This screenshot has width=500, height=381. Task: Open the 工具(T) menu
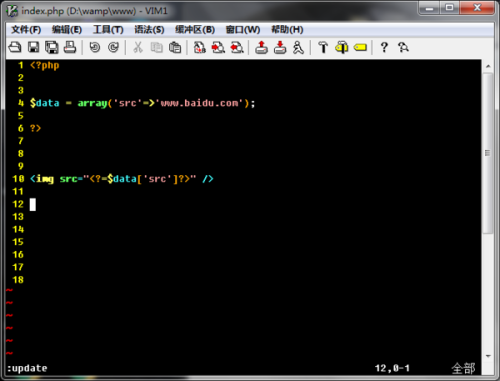point(108,30)
